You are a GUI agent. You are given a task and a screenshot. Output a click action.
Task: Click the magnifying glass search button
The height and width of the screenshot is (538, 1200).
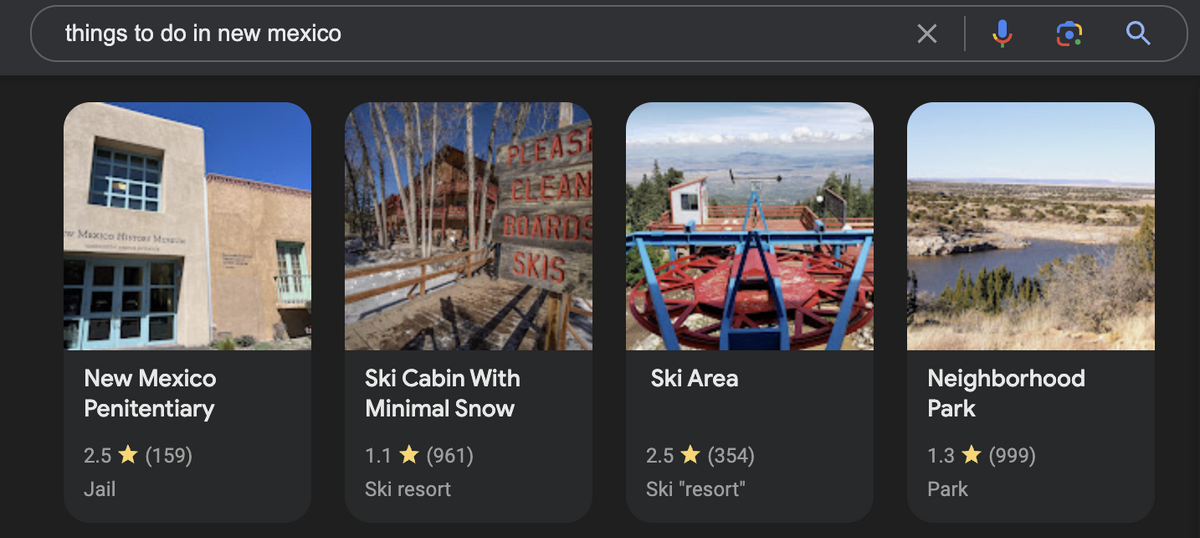1138,34
